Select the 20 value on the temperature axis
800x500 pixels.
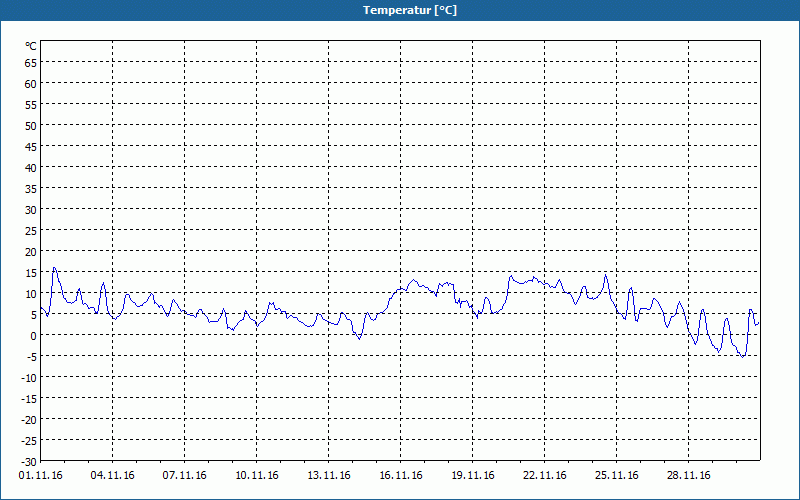pos(31,252)
